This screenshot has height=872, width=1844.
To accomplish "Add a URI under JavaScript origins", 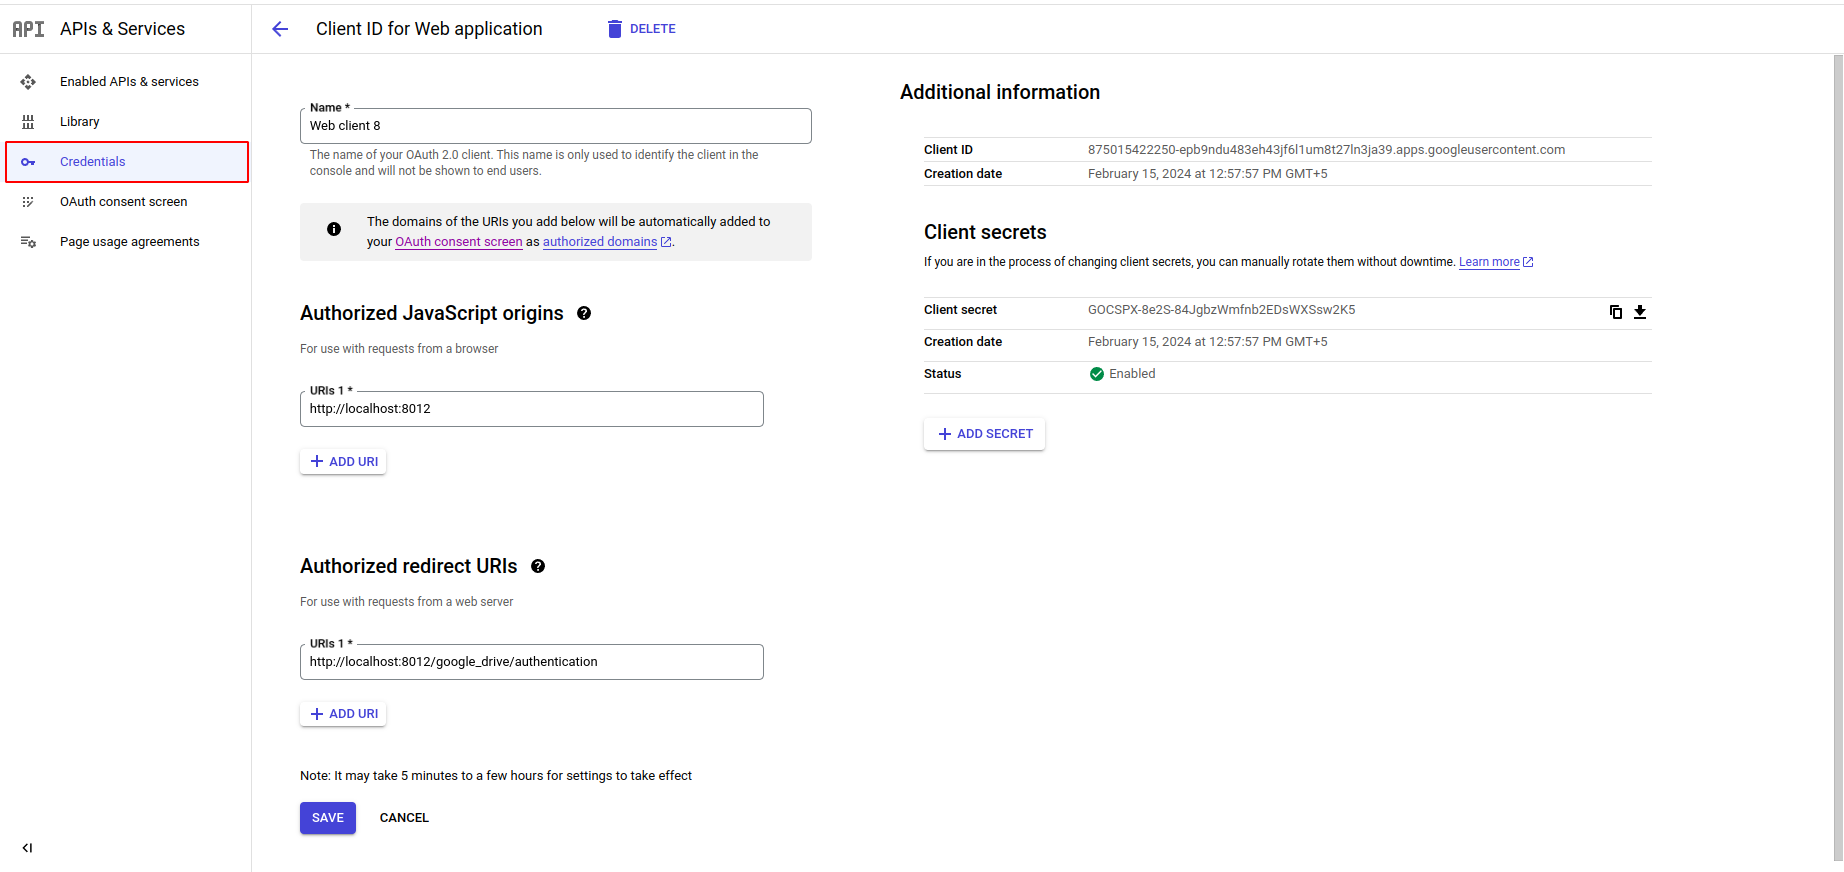I will 343,462.
